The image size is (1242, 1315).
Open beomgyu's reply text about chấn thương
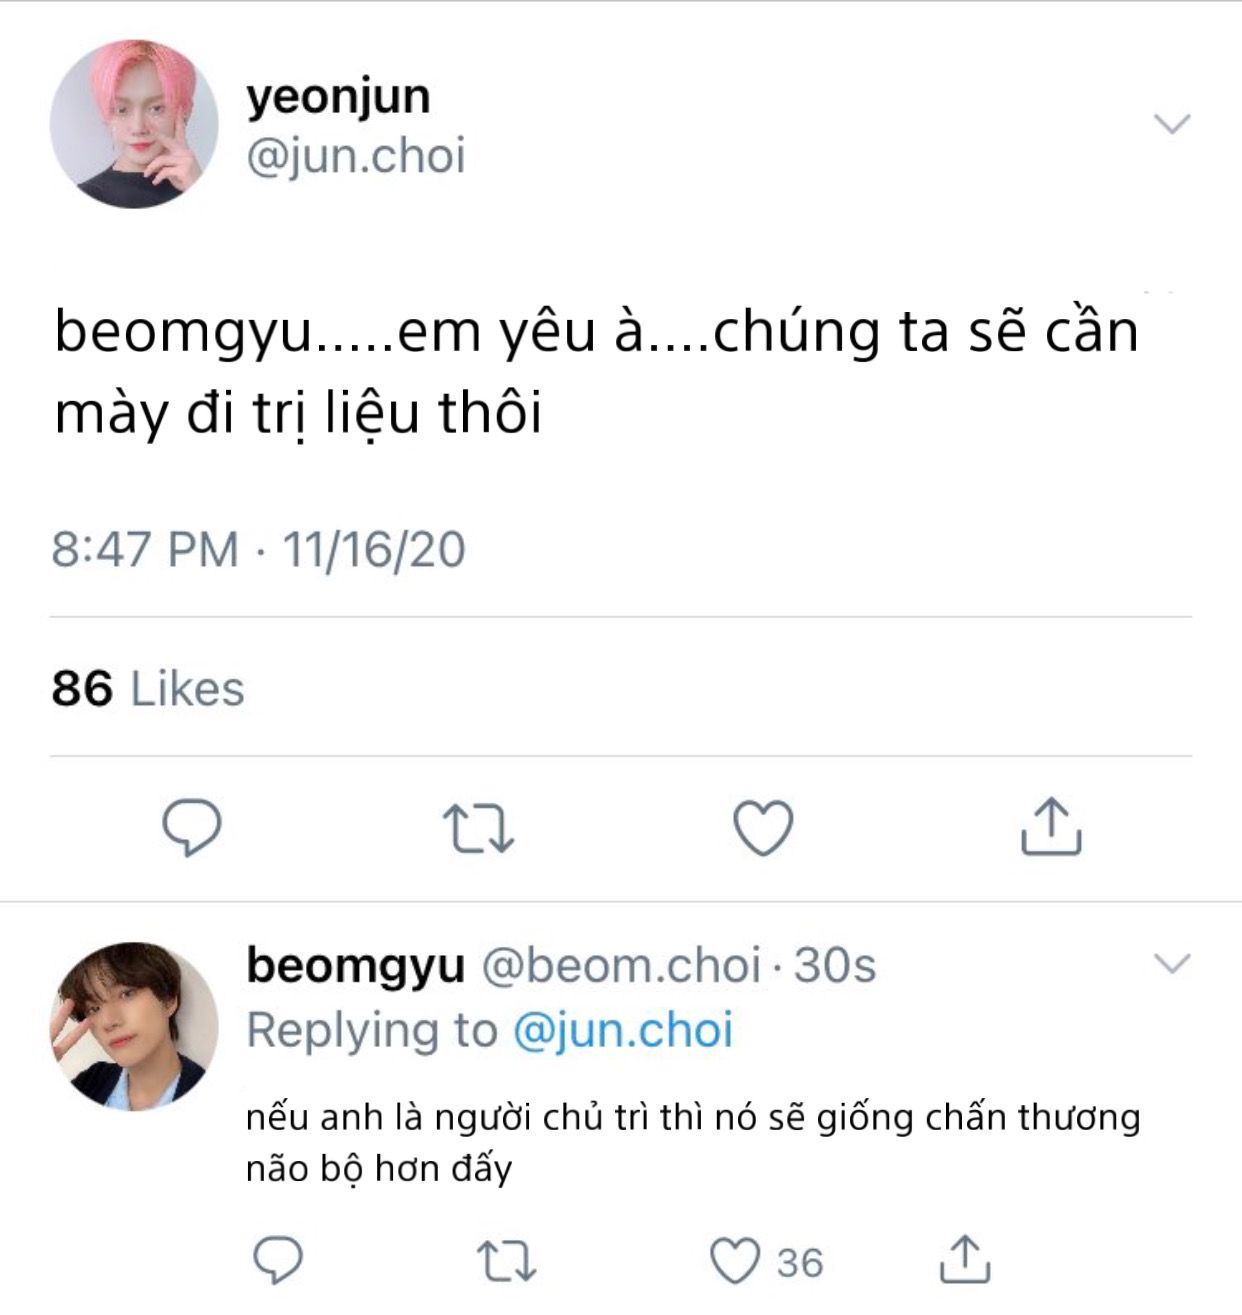tap(693, 1143)
